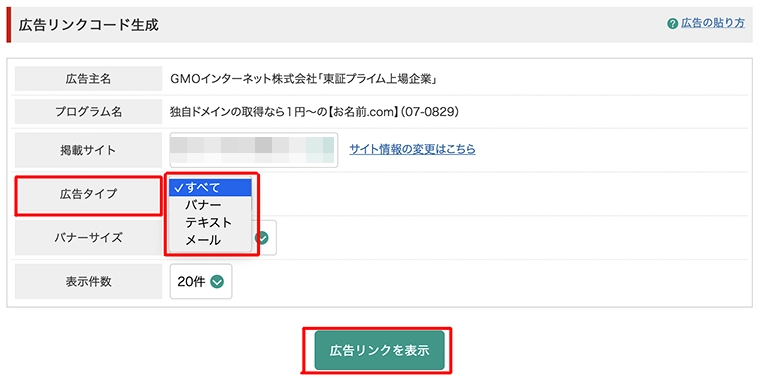Viewport: 760px width, 379px height.
Task: Click the help question-mark icon
Action: 672,24
